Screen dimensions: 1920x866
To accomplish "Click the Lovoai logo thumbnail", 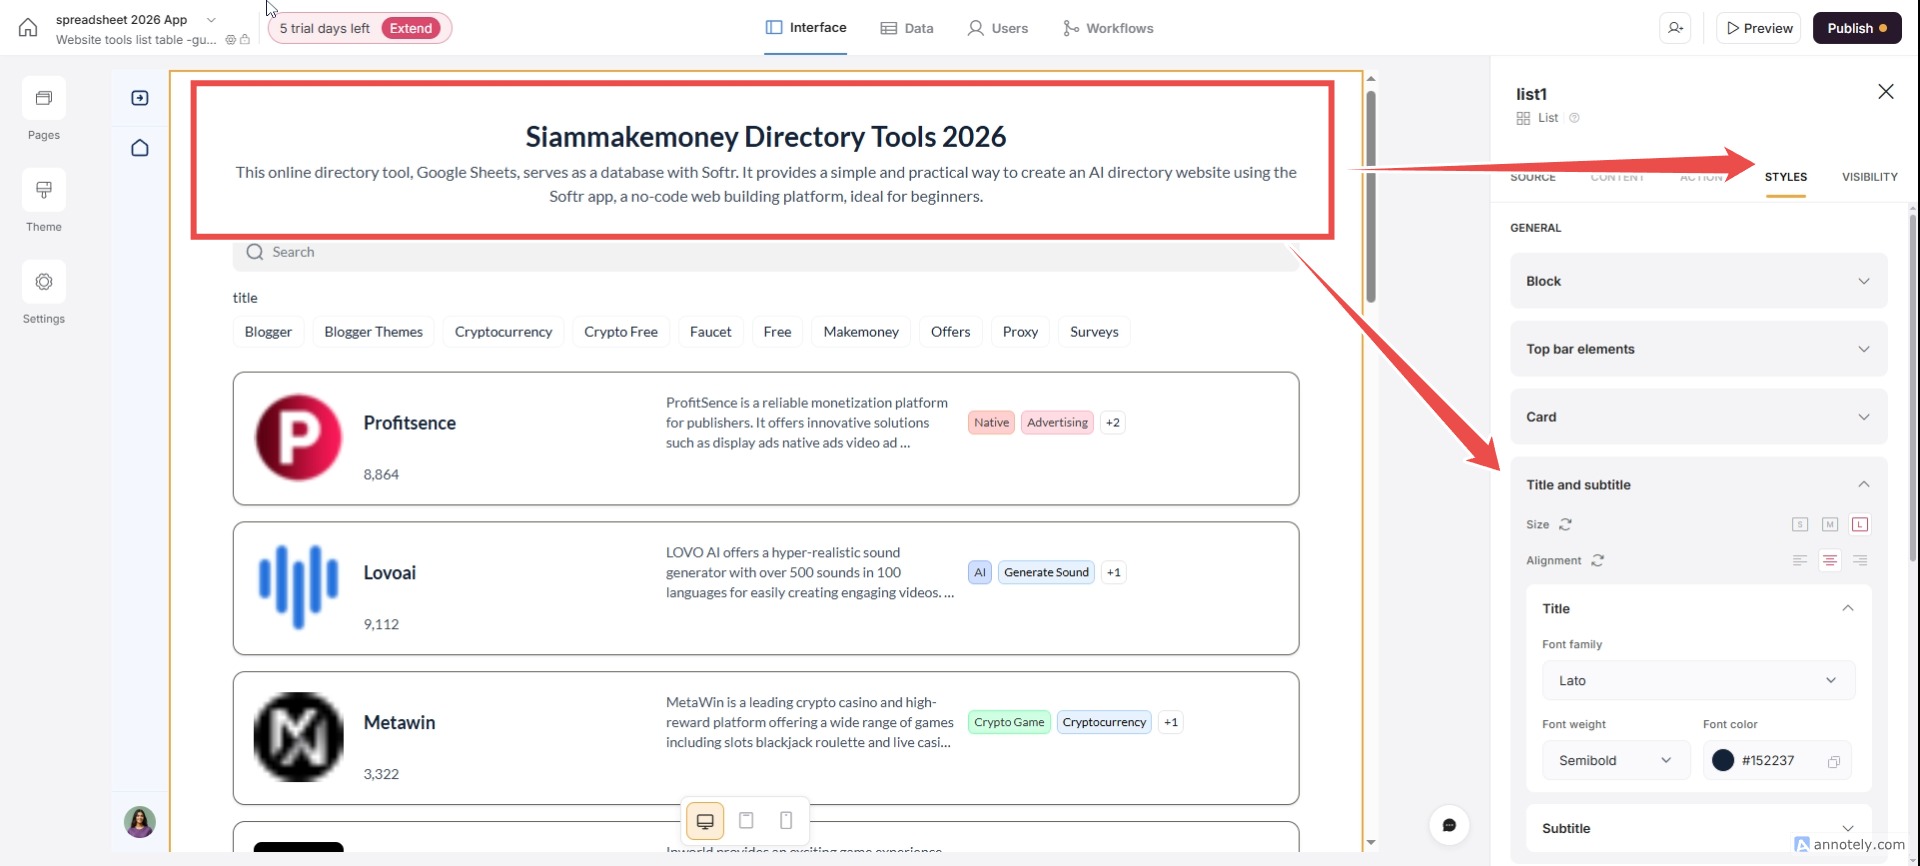I will [x=298, y=588].
